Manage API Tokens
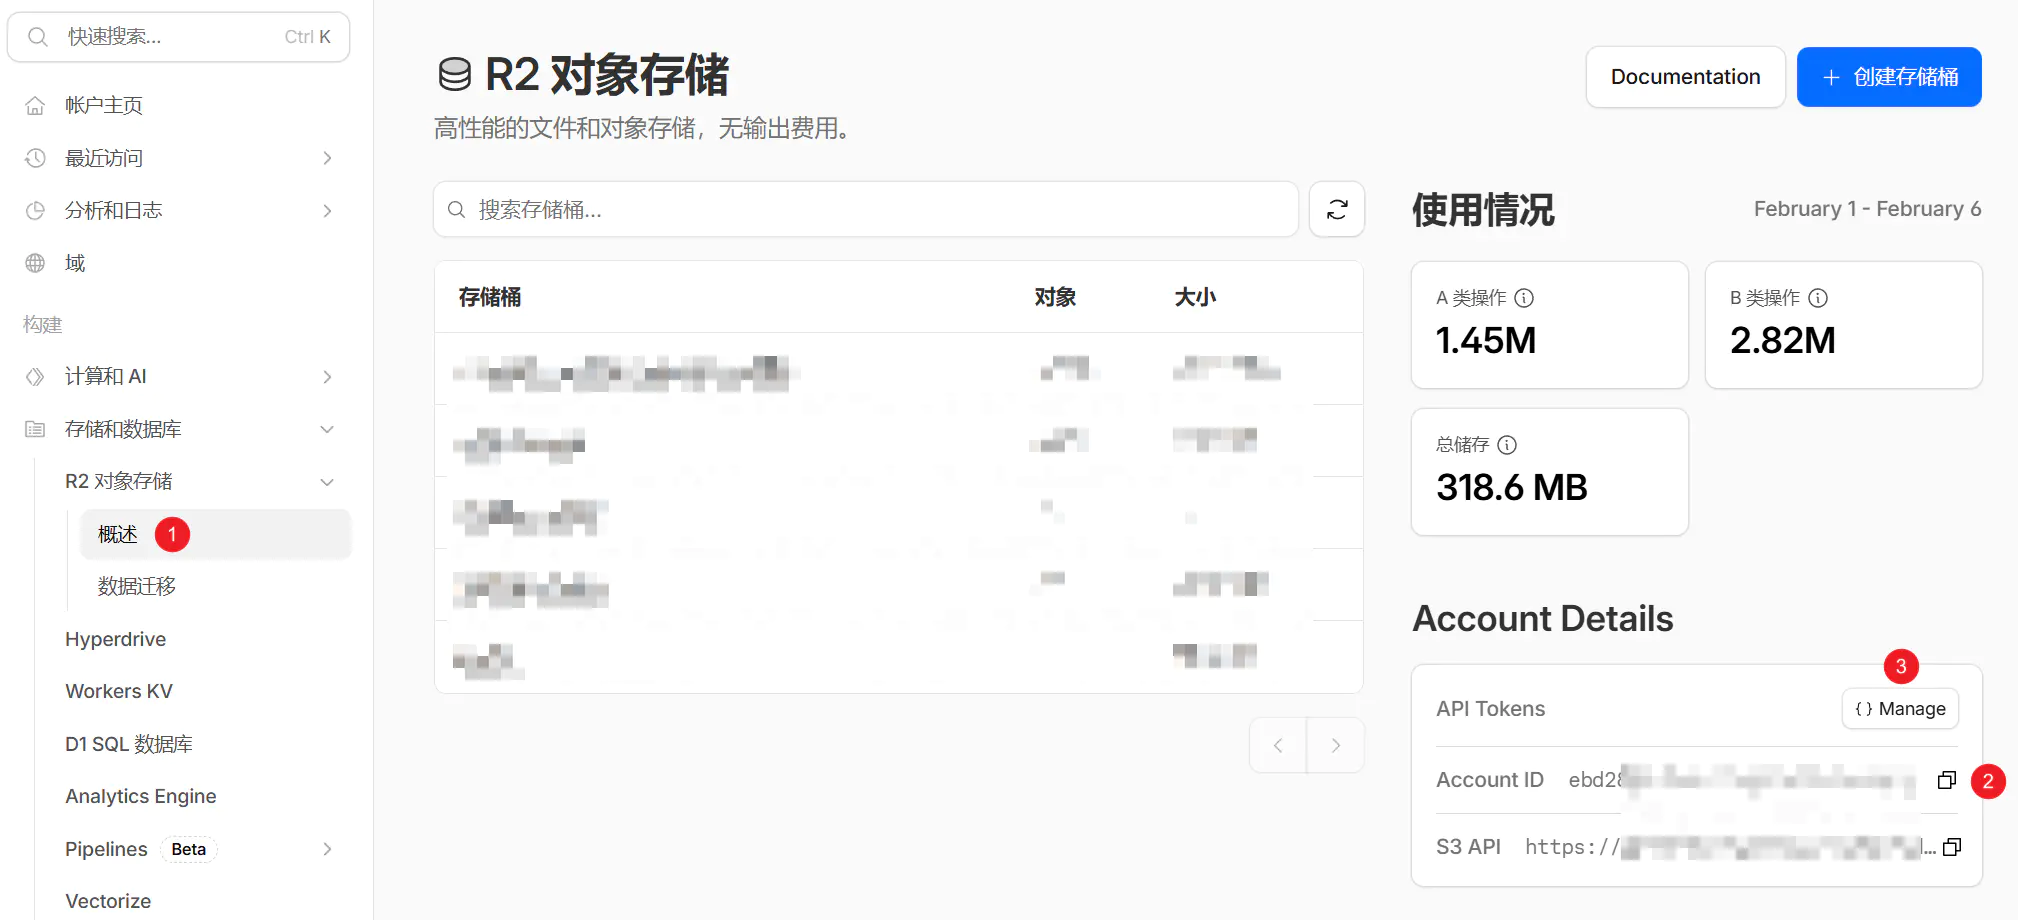This screenshot has width=2018, height=920. pos(1900,708)
